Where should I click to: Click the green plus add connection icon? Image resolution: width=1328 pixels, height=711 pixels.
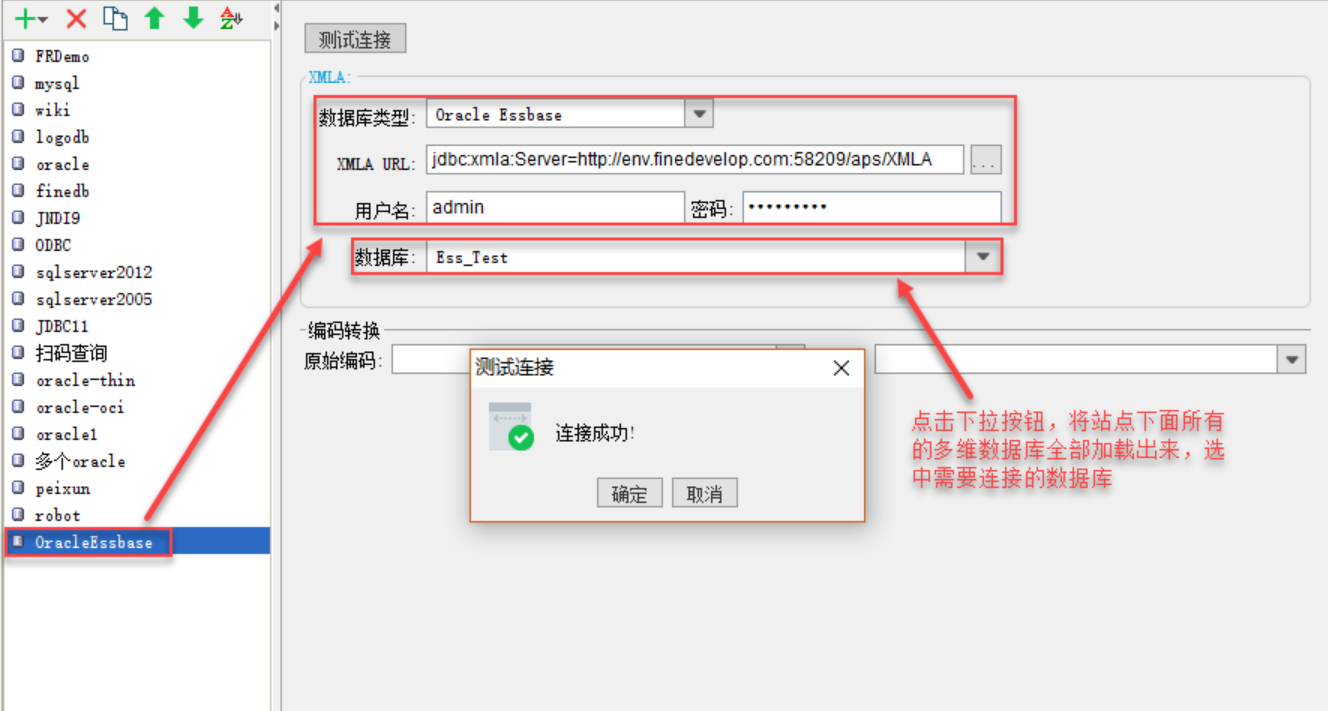click(27, 18)
